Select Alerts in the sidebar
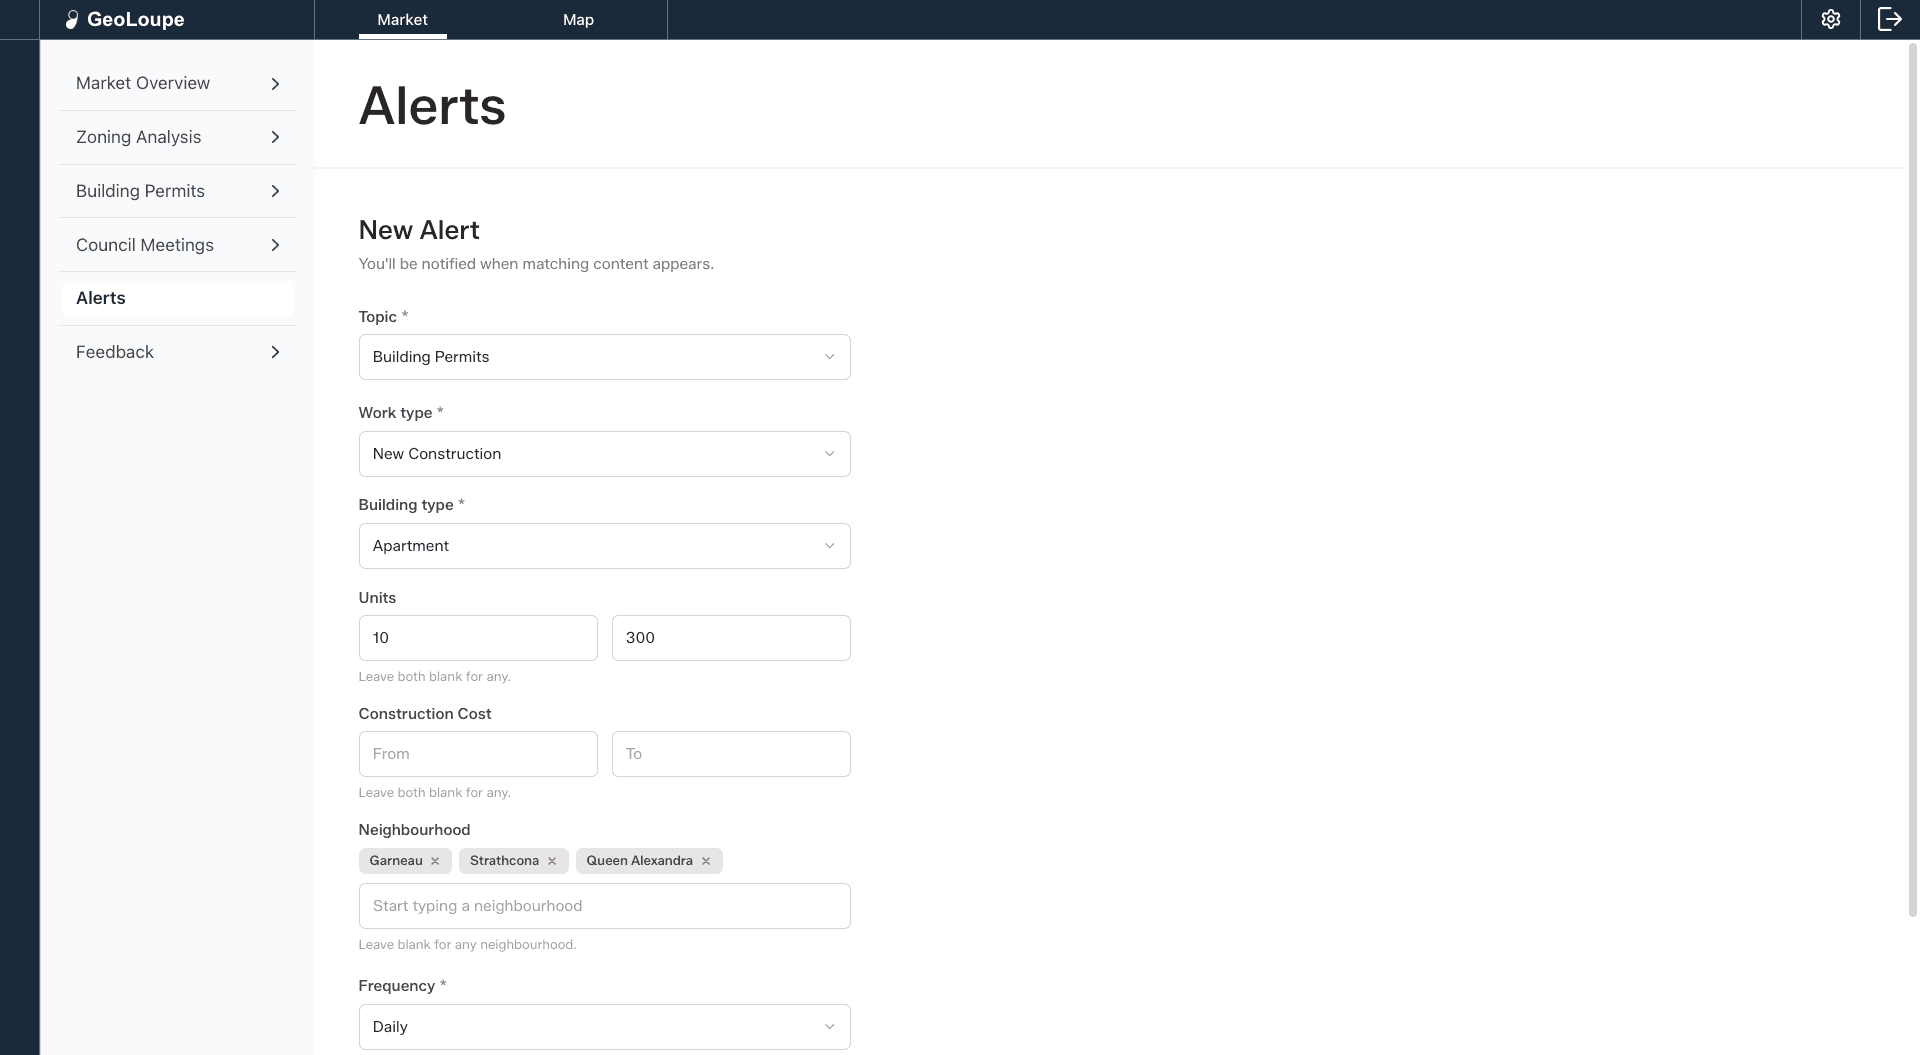Screen dimensions: 1920x1055 pyautogui.click(x=176, y=298)
